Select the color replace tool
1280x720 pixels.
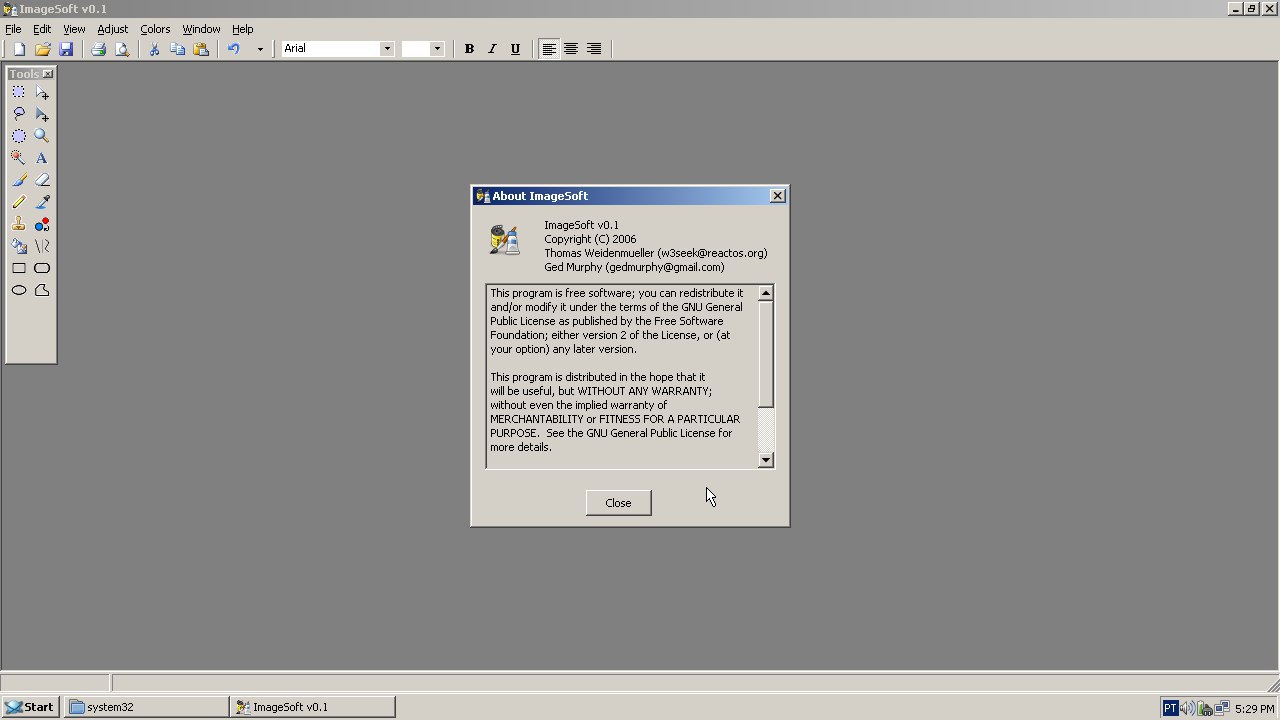click(x=42, y=224)
